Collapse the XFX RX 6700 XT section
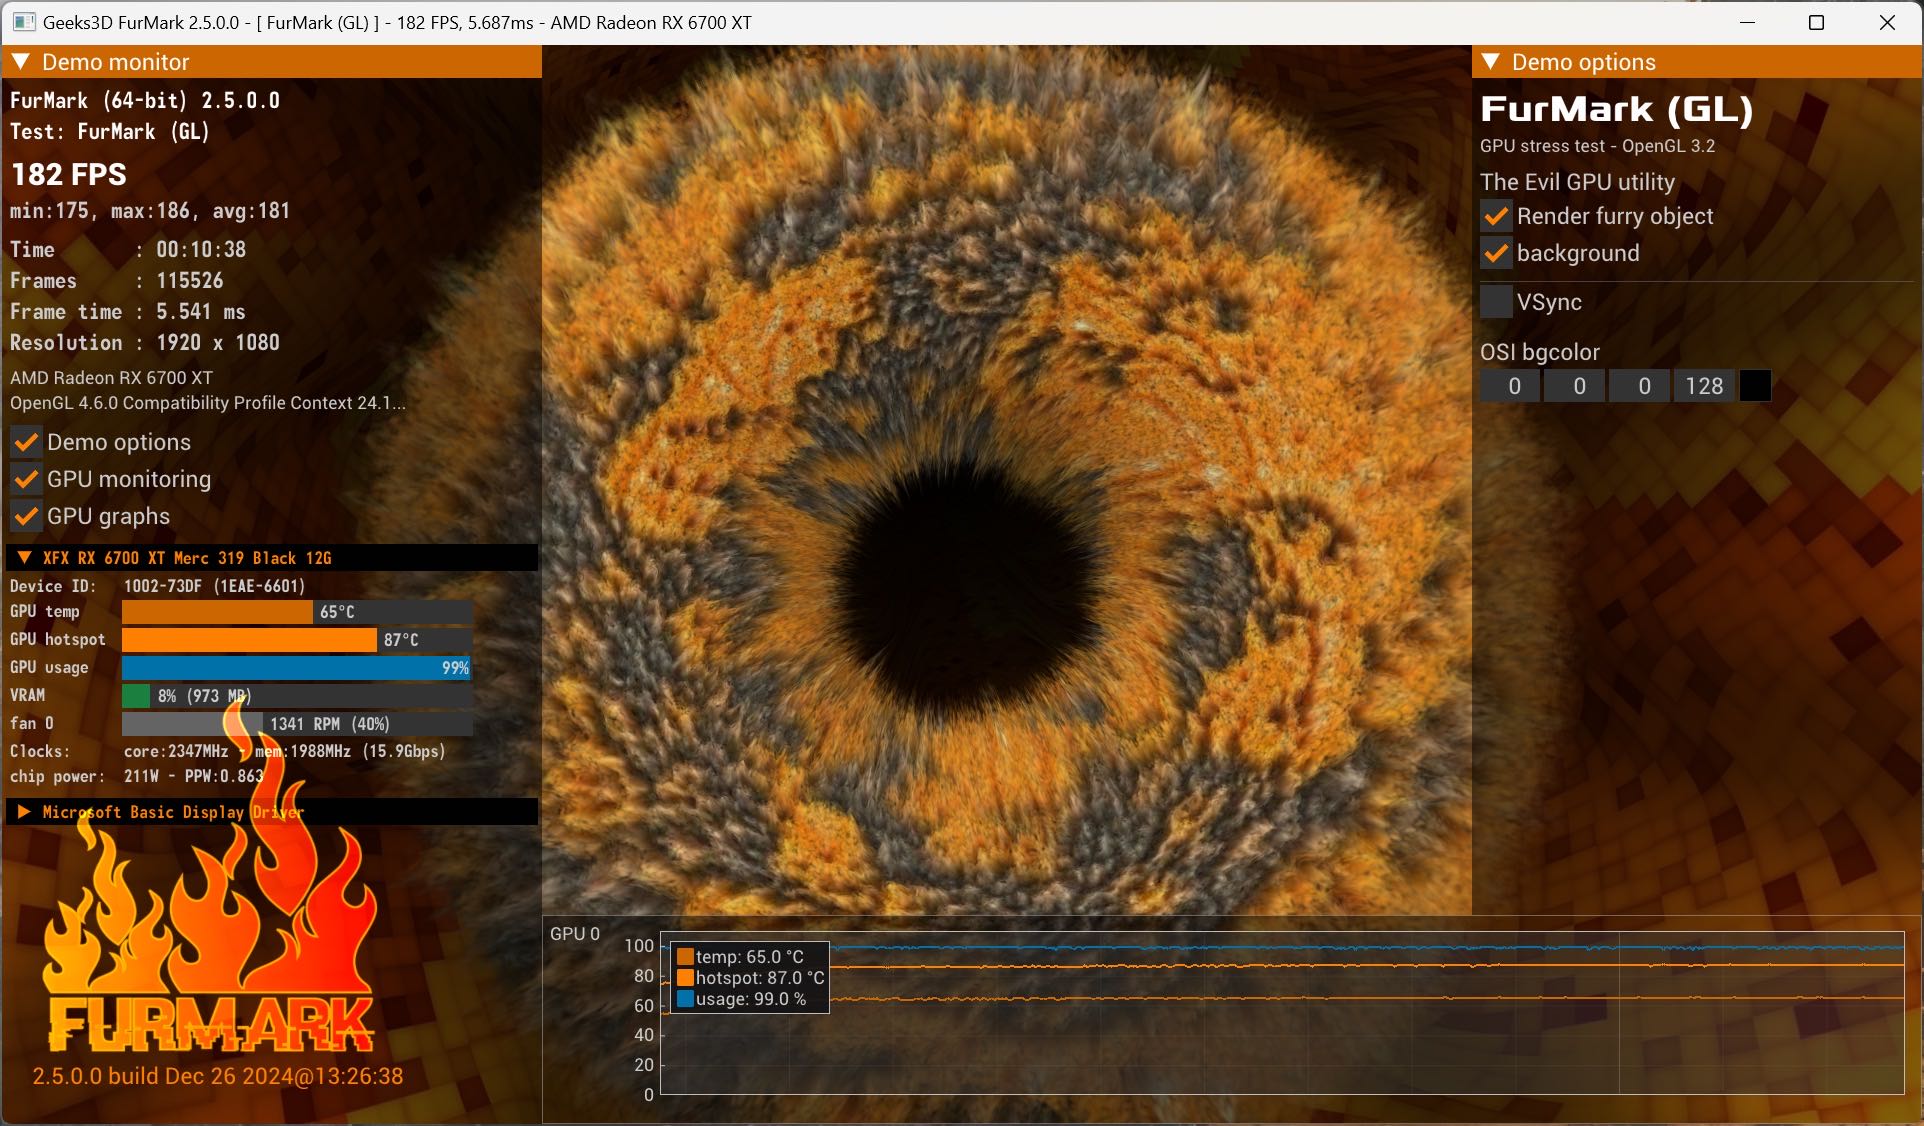 pos(25,558)
